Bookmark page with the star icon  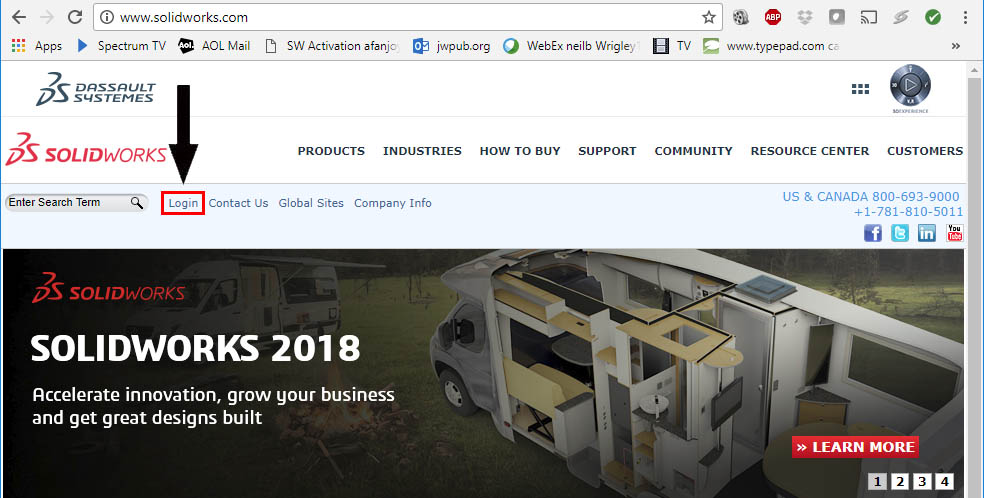click(x=709, y=18)
